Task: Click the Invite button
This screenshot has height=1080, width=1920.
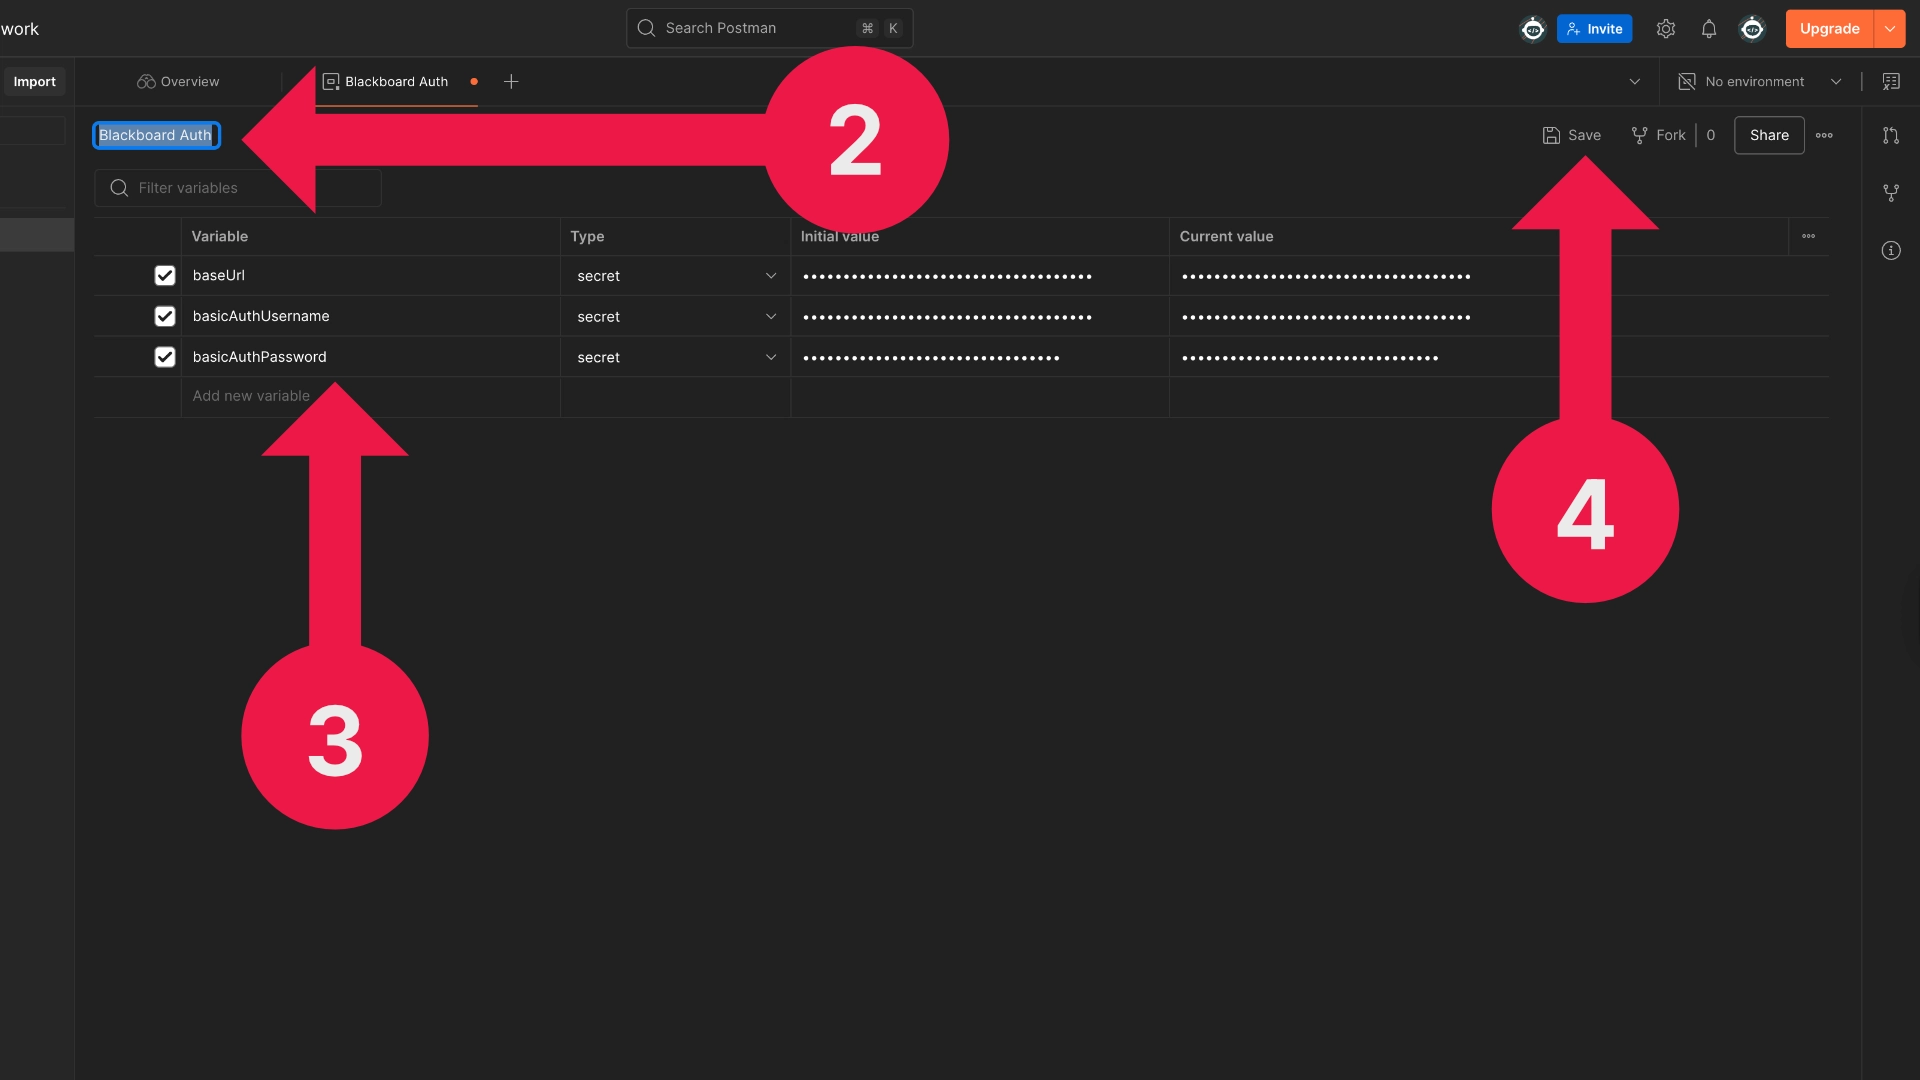Action: (1594, 29)
